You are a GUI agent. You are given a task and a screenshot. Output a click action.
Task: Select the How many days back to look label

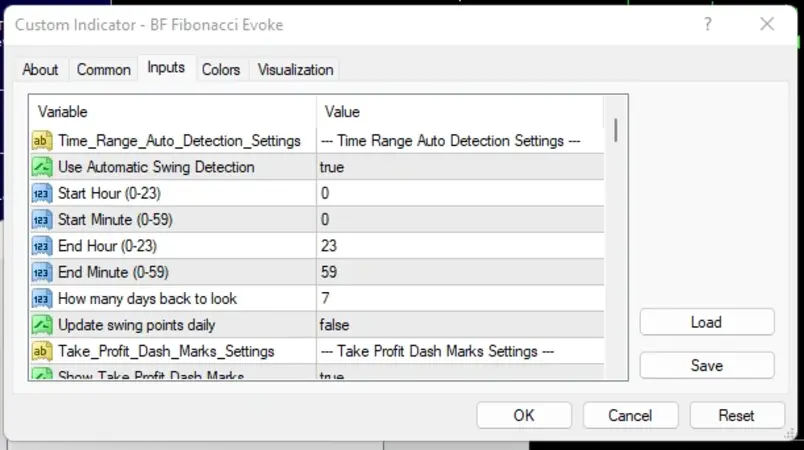pos(148,299)
